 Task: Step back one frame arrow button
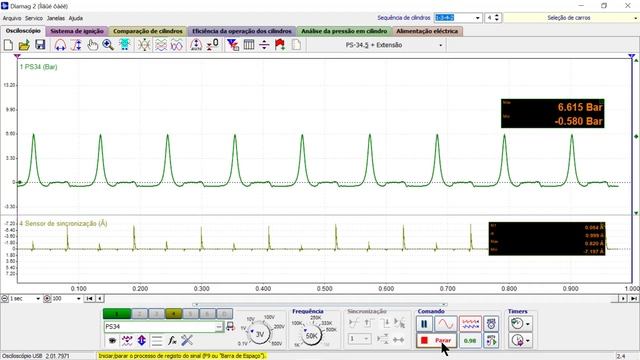point(99,299)
